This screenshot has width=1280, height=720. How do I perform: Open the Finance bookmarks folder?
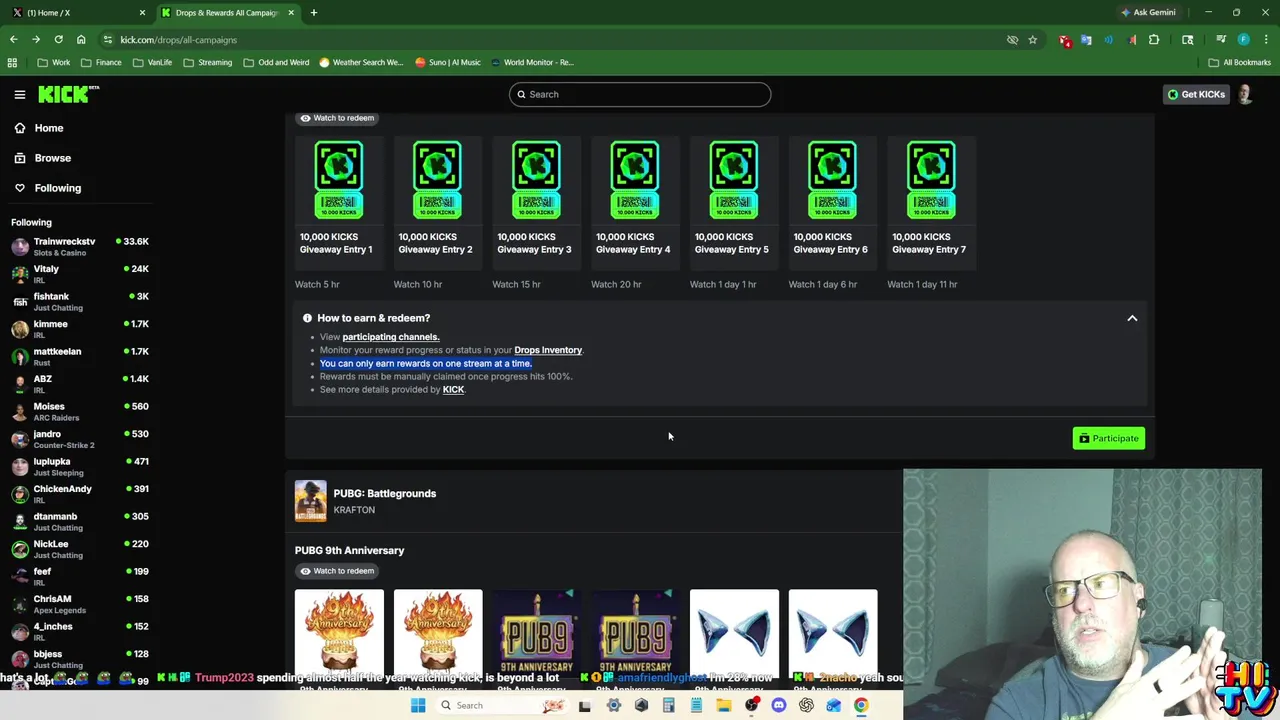click(x=101, y=62)
